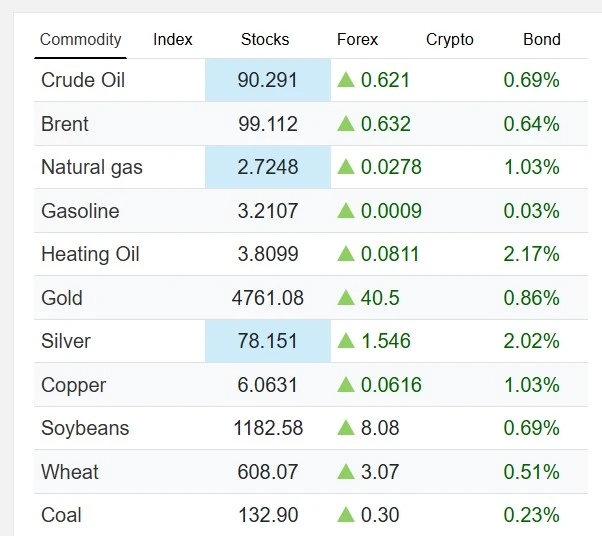Viewport: 602px width, 536px height.
Task: Open the Soybeans commodity link
Action: pos(85,428)
